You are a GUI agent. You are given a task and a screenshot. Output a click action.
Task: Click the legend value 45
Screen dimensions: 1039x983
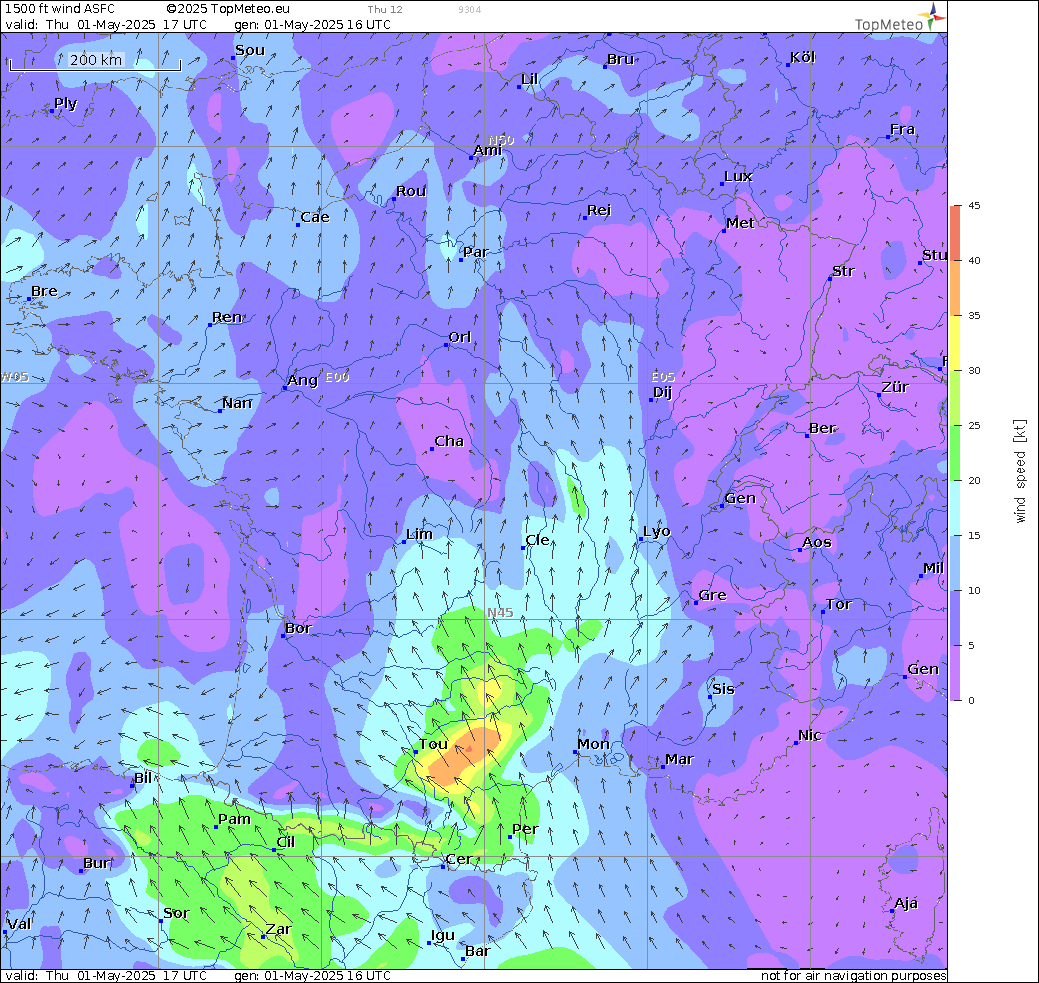pos(974,205)
